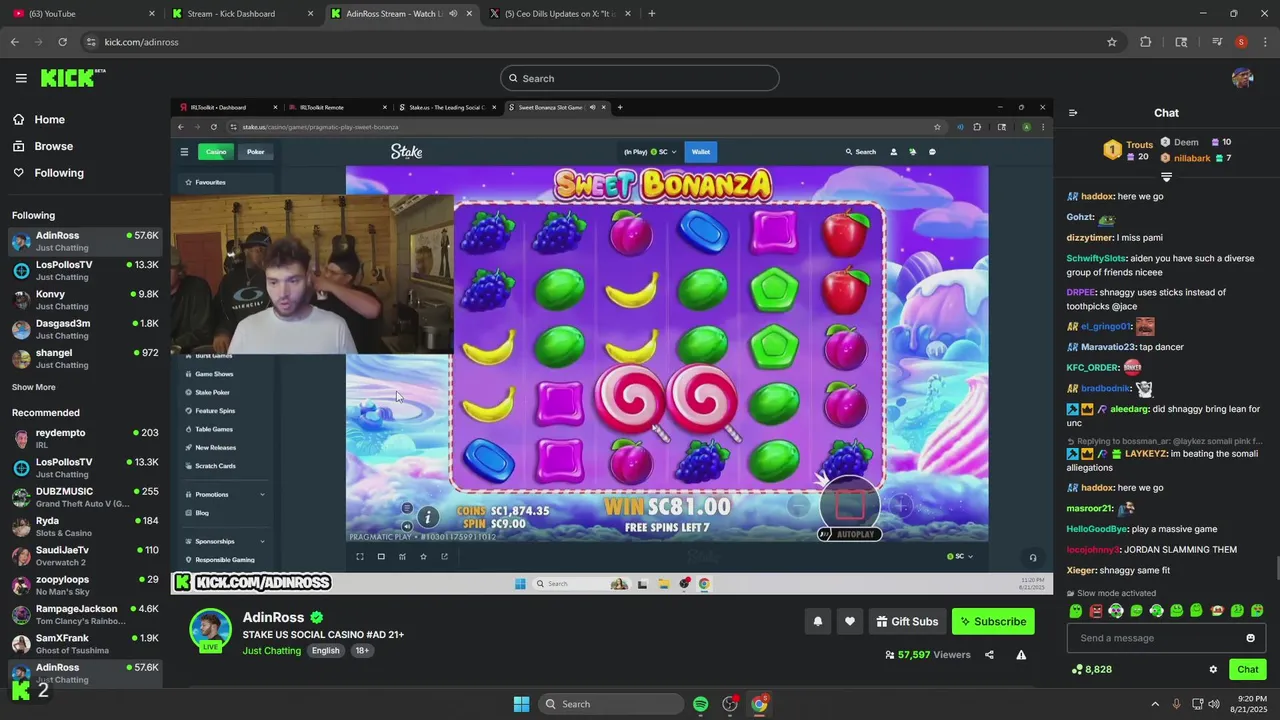Open a new browser tab

pos(651,14)
